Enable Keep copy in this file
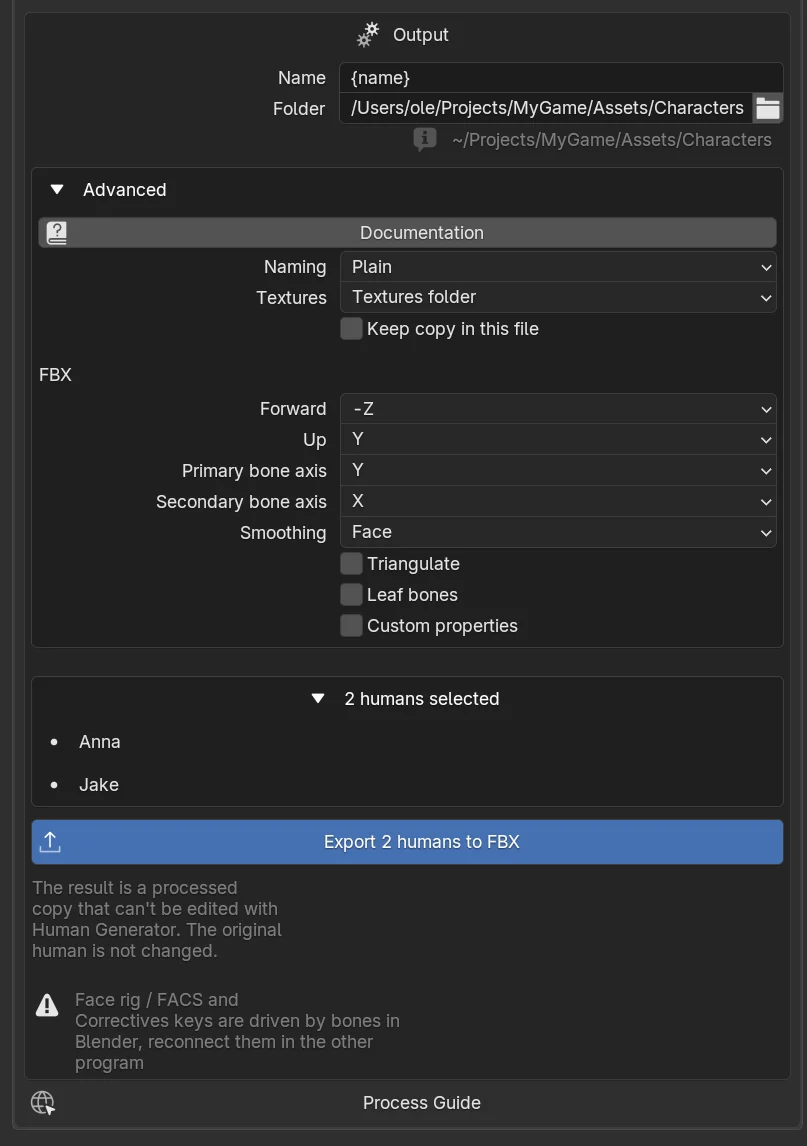 click(352, 329)
